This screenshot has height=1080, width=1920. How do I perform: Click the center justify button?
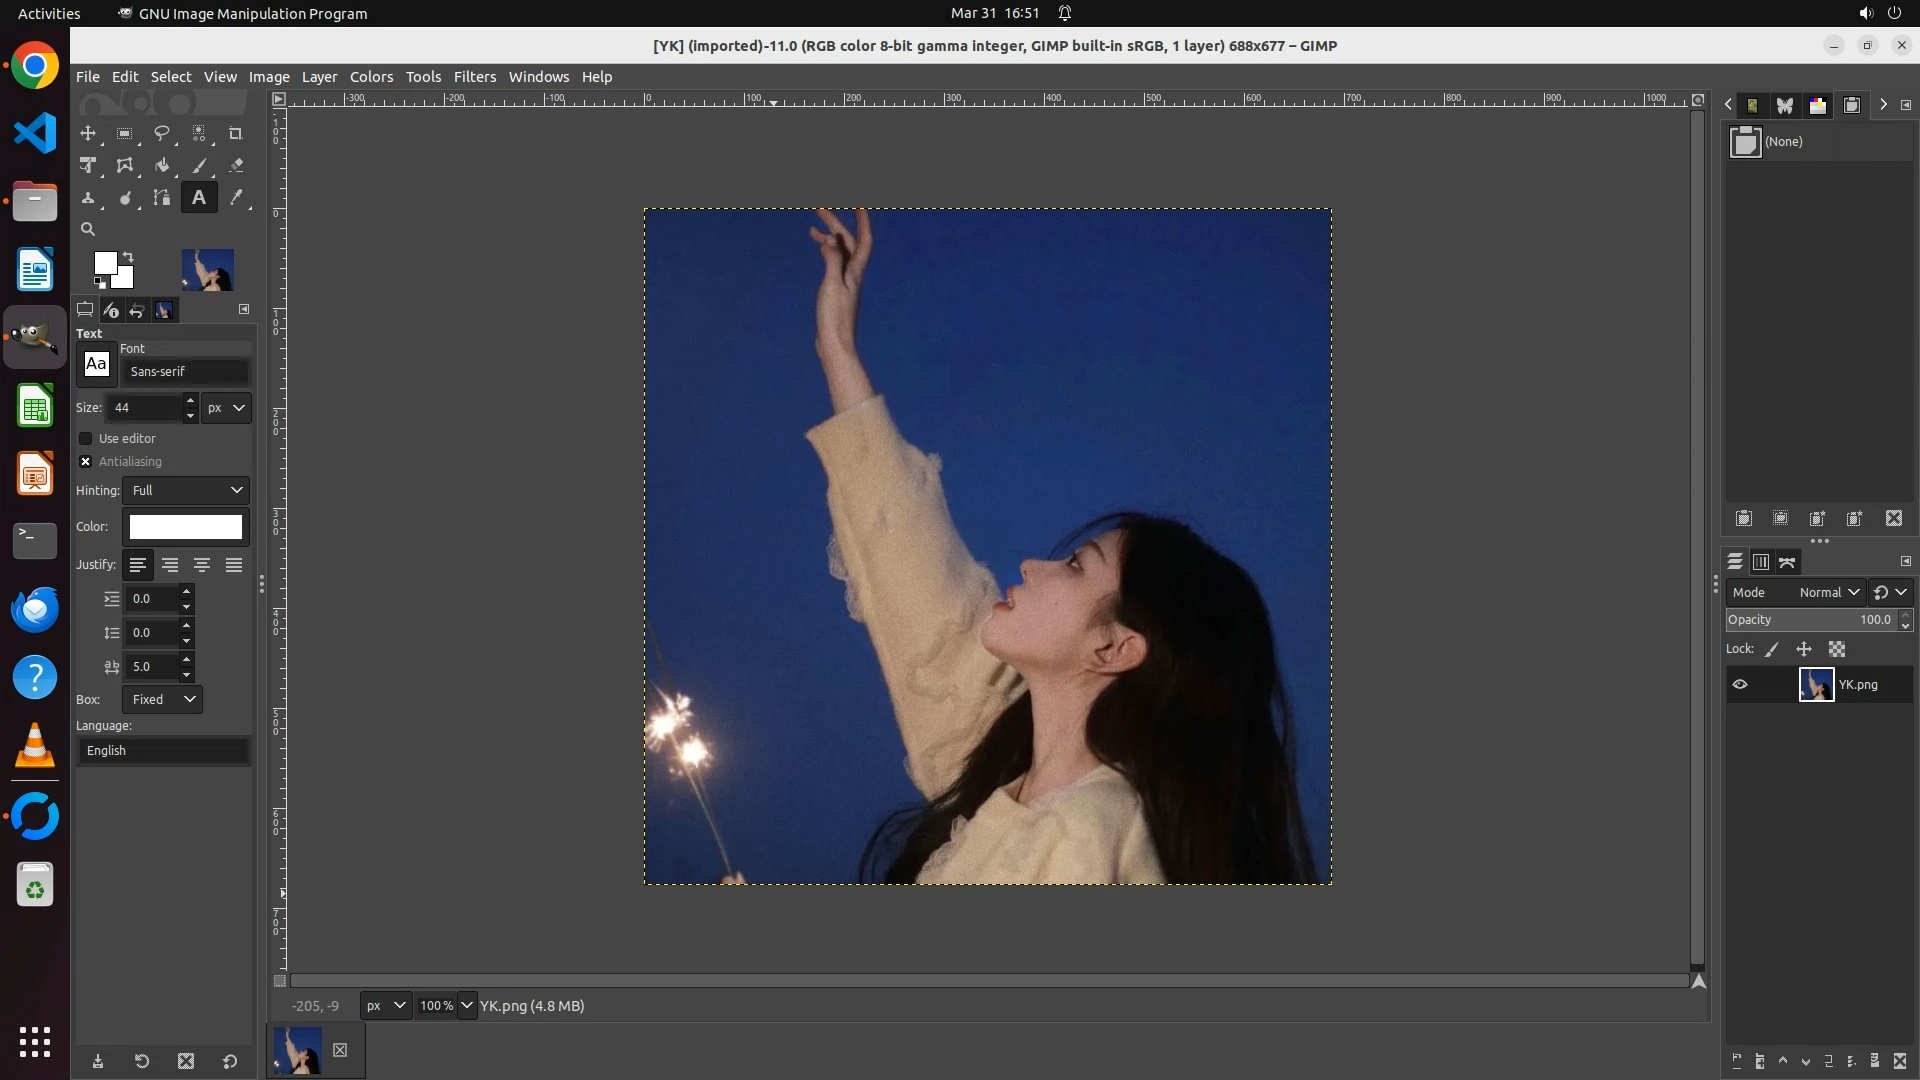(202, 565)
